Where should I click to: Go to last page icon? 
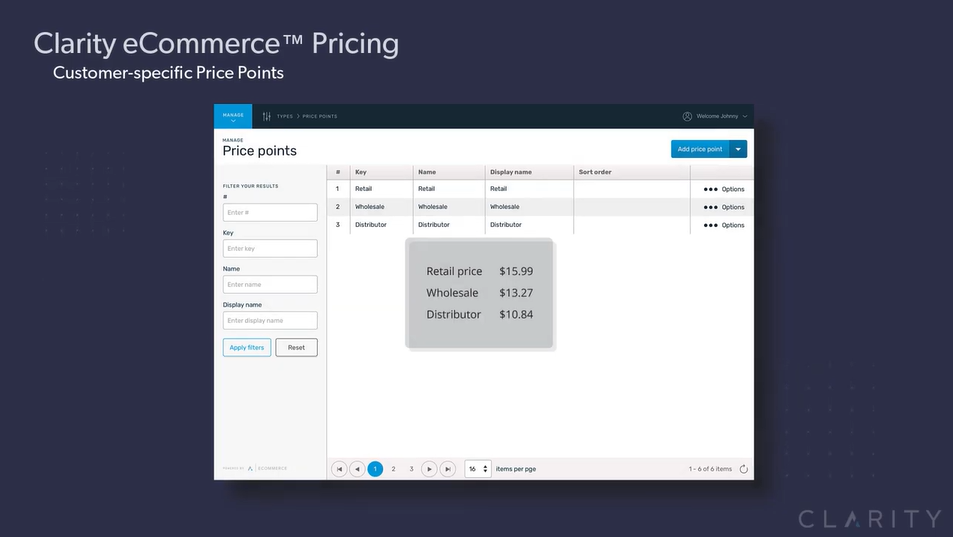(x=447, y=469)
